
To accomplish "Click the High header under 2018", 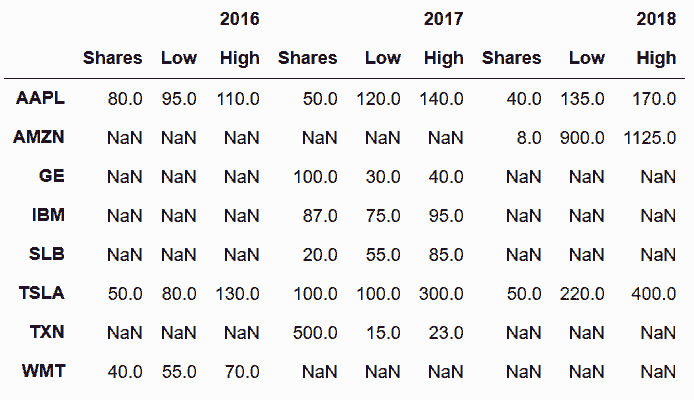I will coord(656,58).
